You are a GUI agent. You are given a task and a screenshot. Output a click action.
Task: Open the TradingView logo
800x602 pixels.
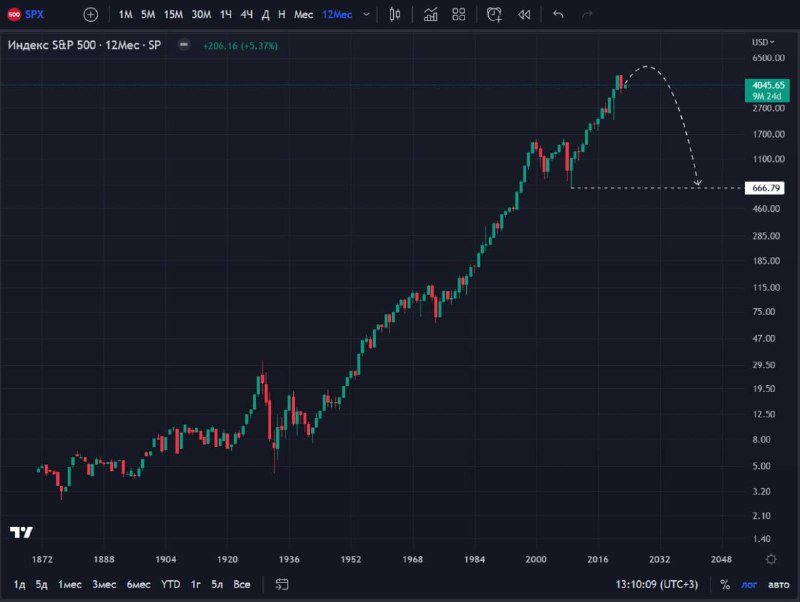[21, 533]
